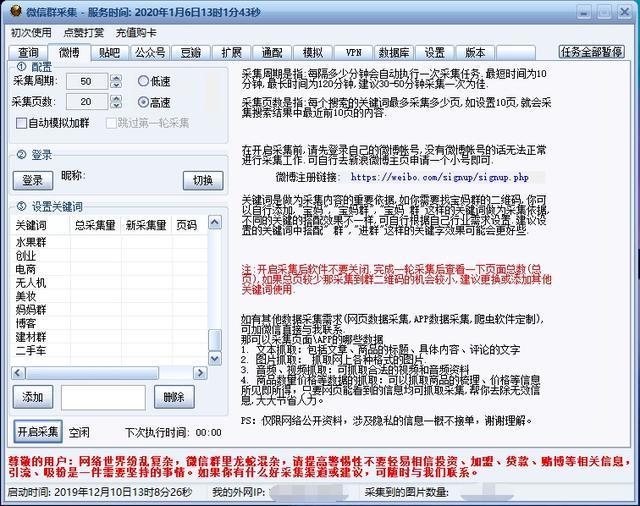Switch to the 豆瓣 tab
This screenshot has height=506, width=640.
[191, 53]
